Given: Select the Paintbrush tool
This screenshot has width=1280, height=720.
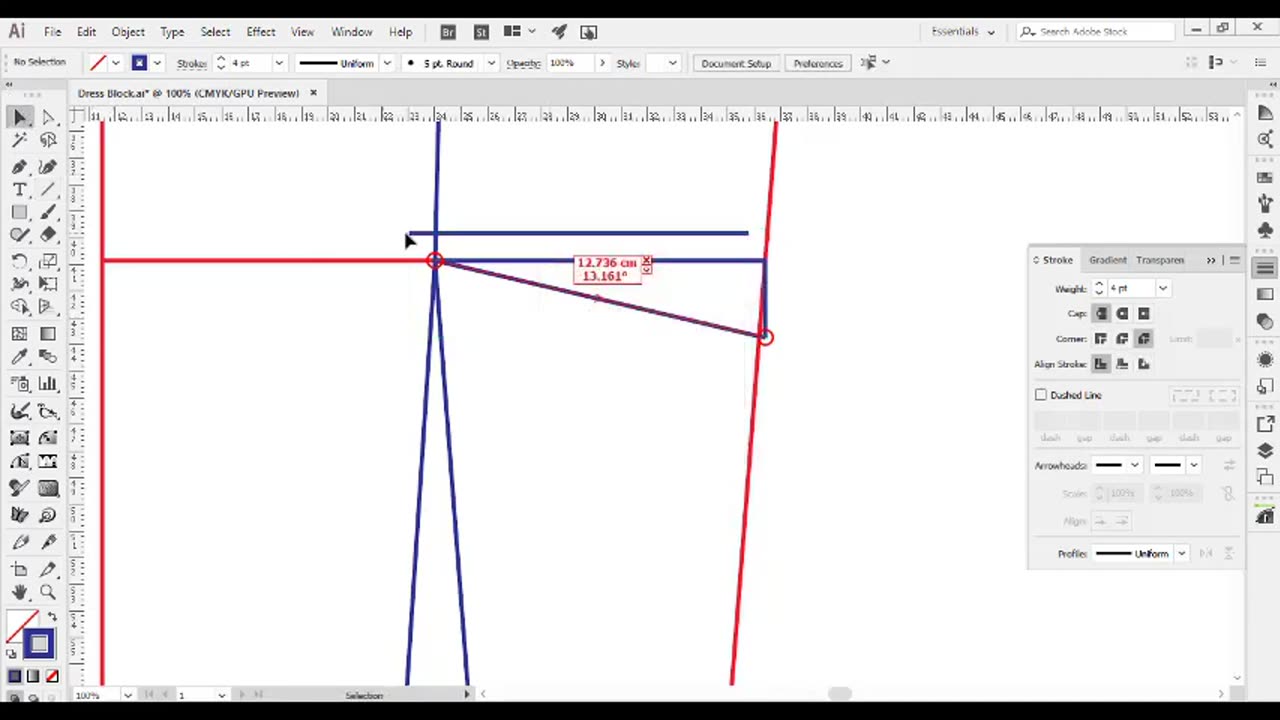Looking at the screenshot, I should (48, 212).
